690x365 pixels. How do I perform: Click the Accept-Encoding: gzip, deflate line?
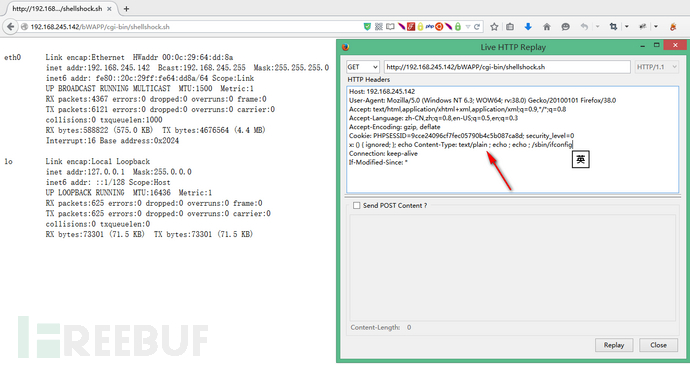(395, 127)
